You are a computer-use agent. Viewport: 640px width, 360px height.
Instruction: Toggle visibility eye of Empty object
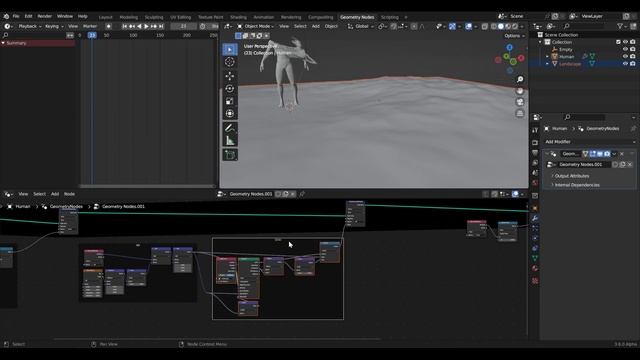(x=625, y=49)
